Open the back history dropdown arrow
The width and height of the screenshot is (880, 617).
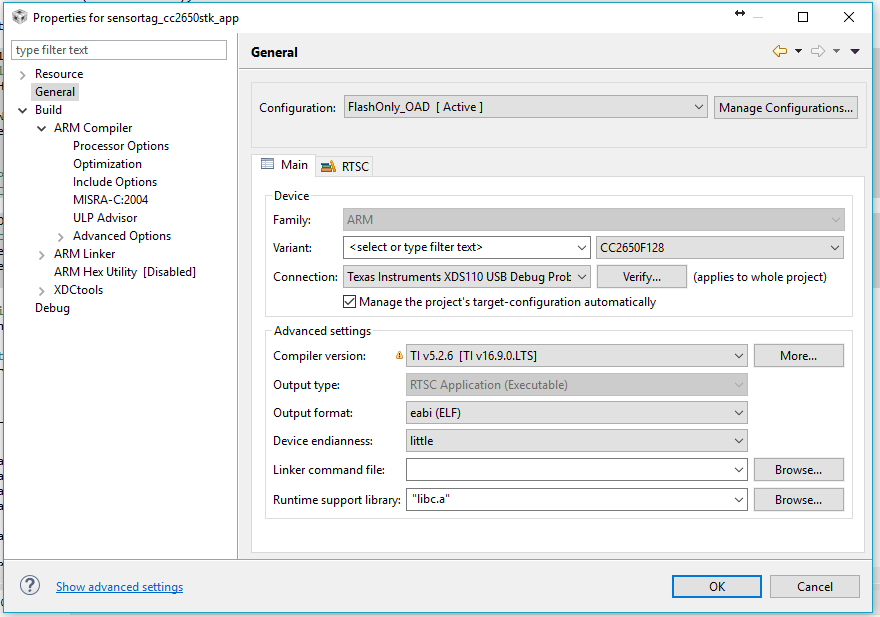pos(798,52)
